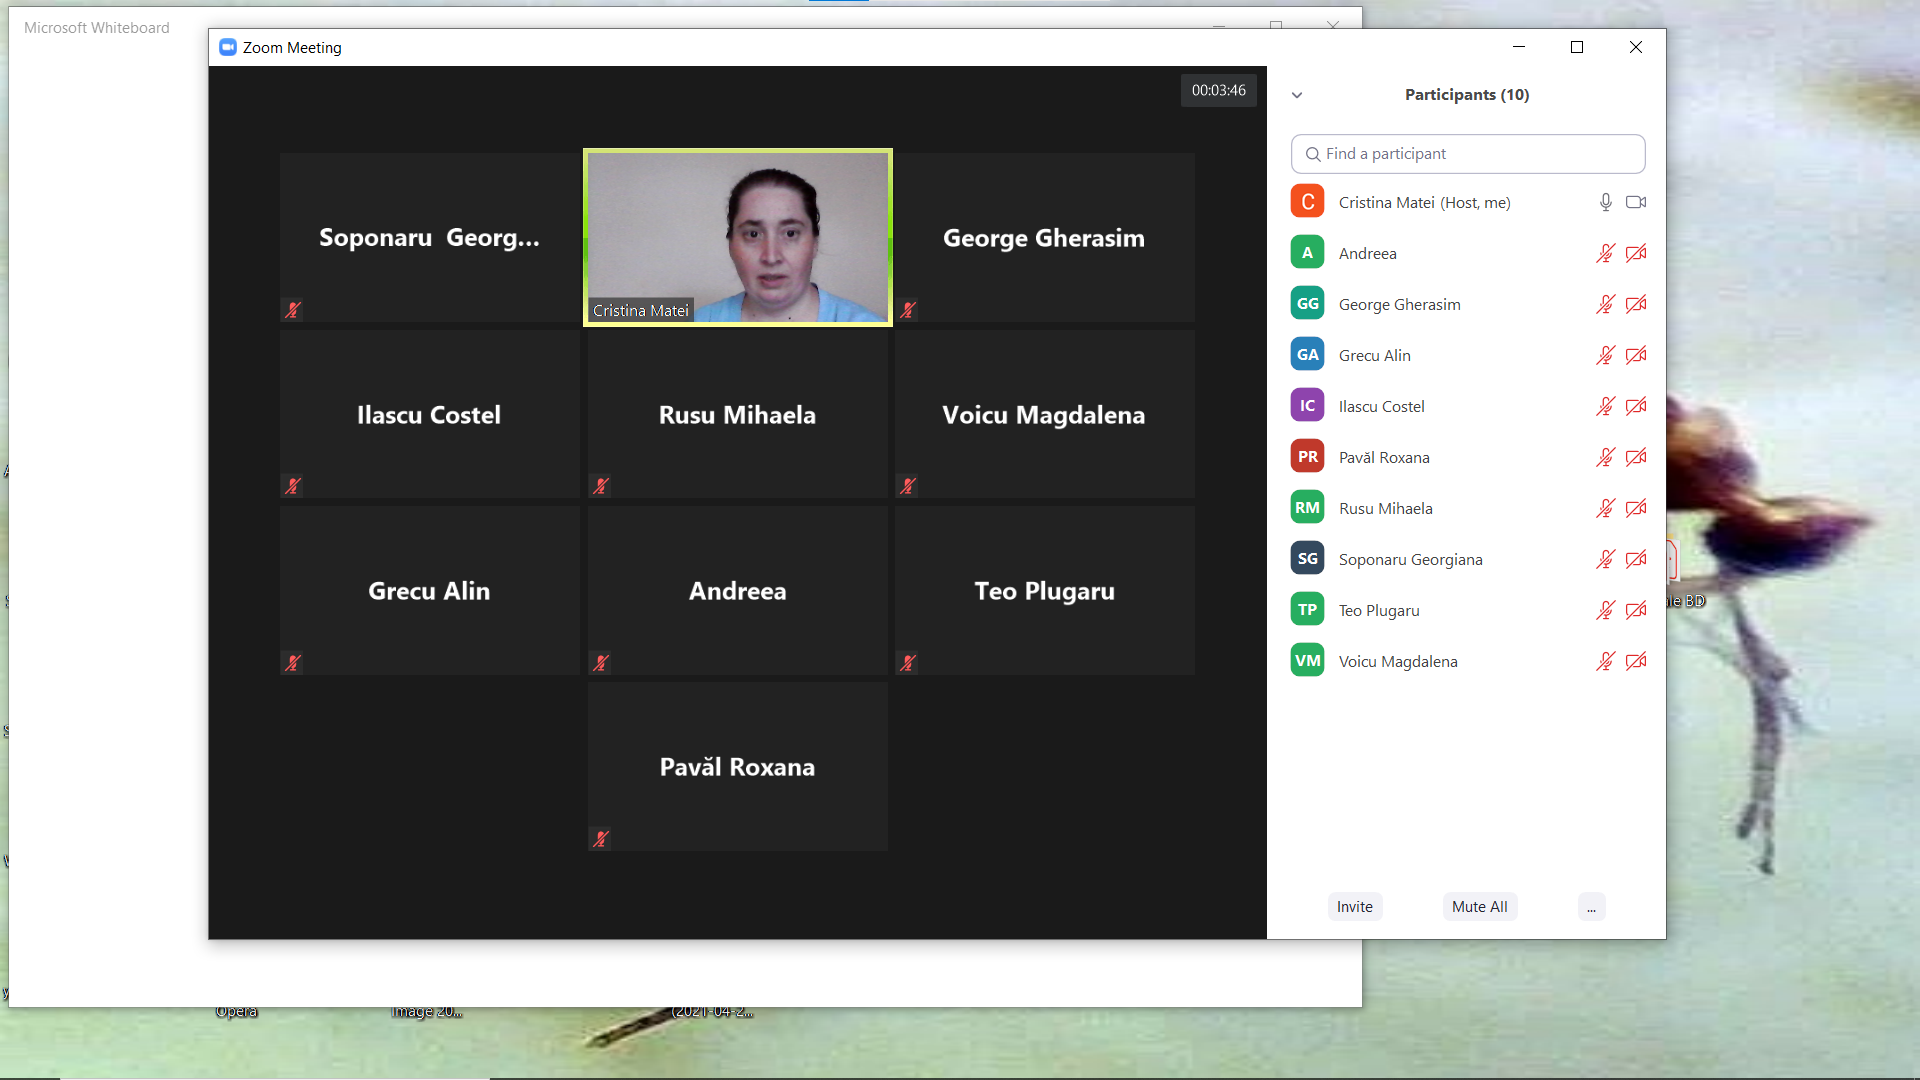Screen dimensions: 1920x1080
Task: Select the Voicu Magdalena video tile
Action: click(1045, 414)
